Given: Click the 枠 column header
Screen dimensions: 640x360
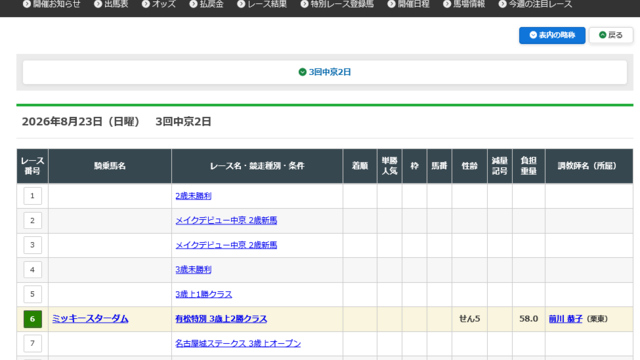Looking at the screenshot, I should tap(414, 166).
